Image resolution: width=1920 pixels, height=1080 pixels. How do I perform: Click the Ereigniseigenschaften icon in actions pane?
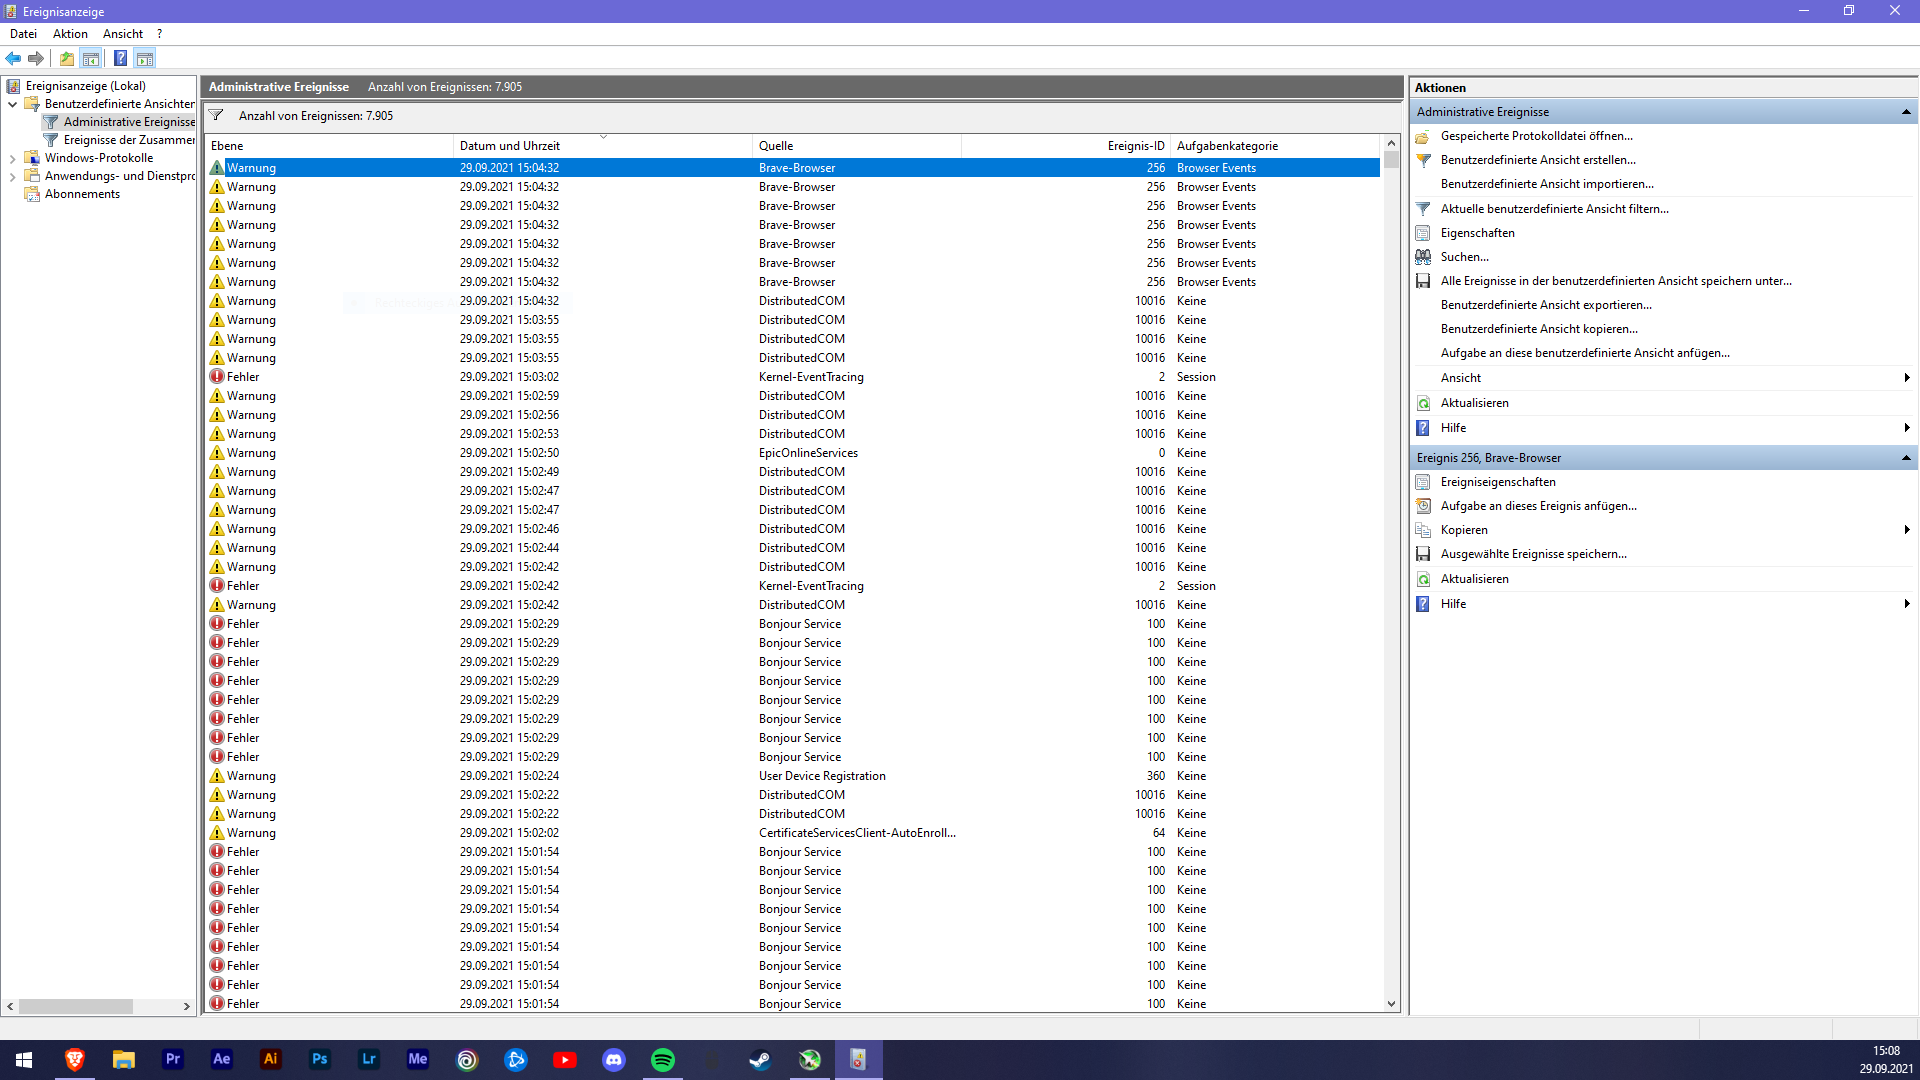click(1423, 482)
